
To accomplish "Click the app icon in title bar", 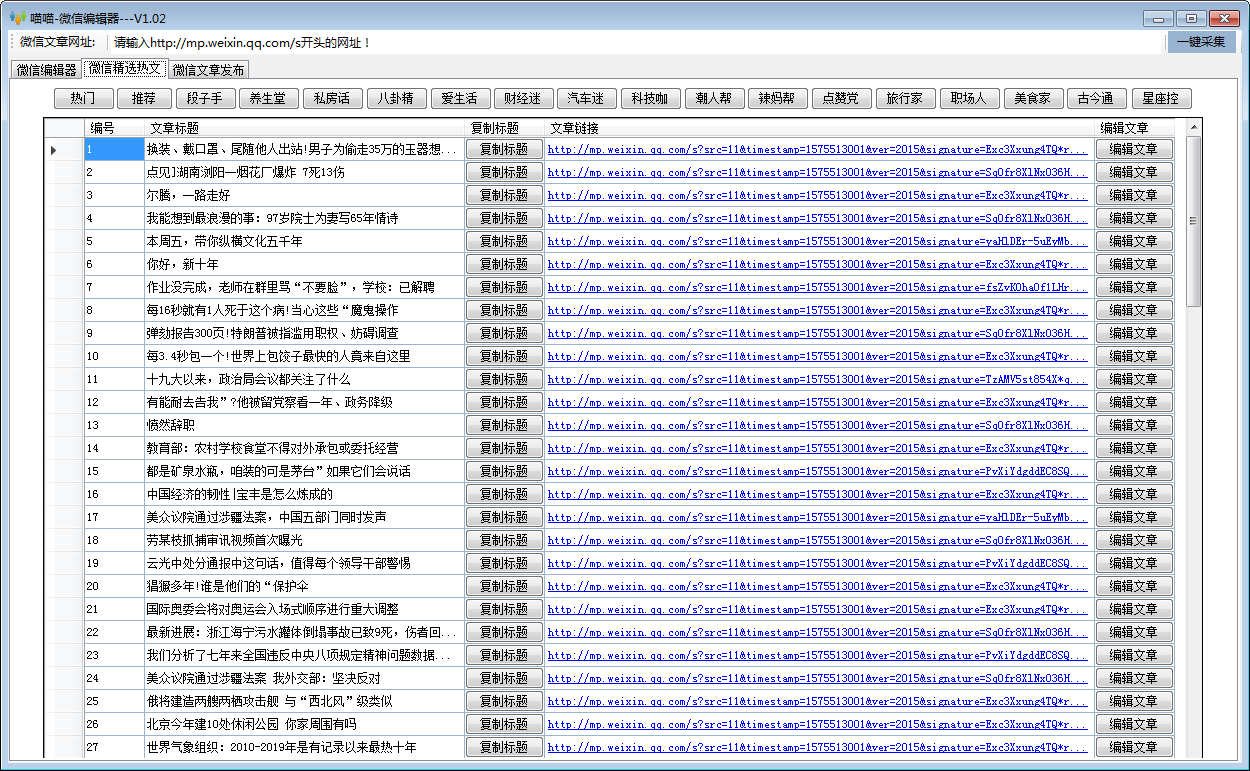I will (17, 18).
